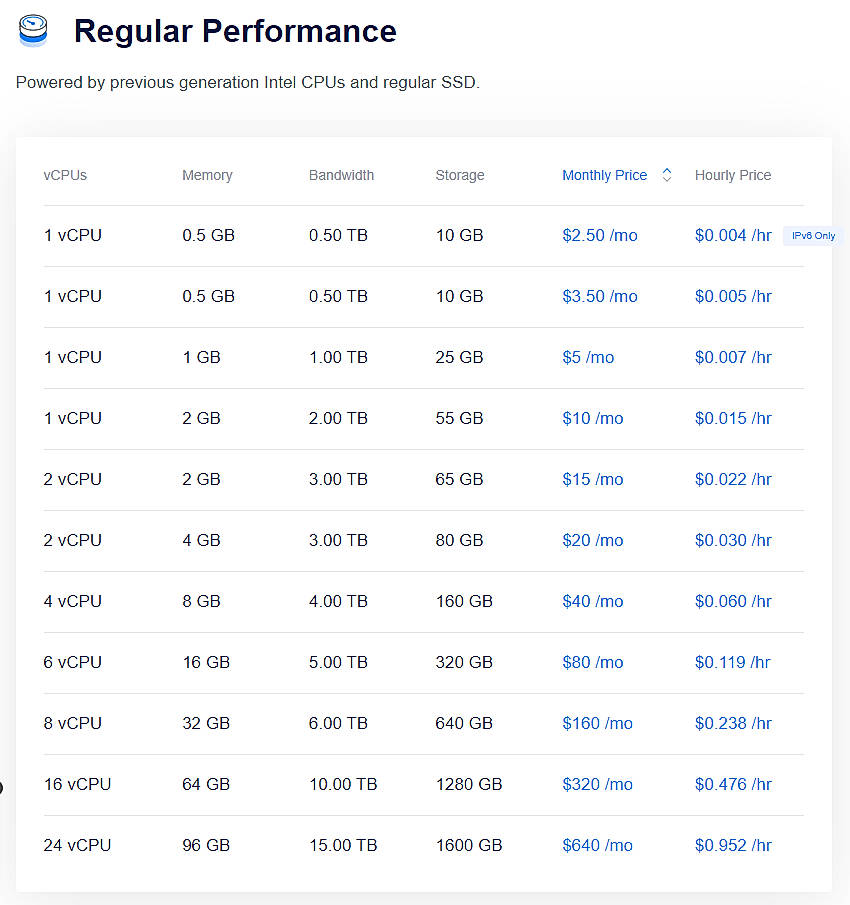Click the vCPUs column header
This screenshot has width=850, height=905.
[x=65, y=175]
